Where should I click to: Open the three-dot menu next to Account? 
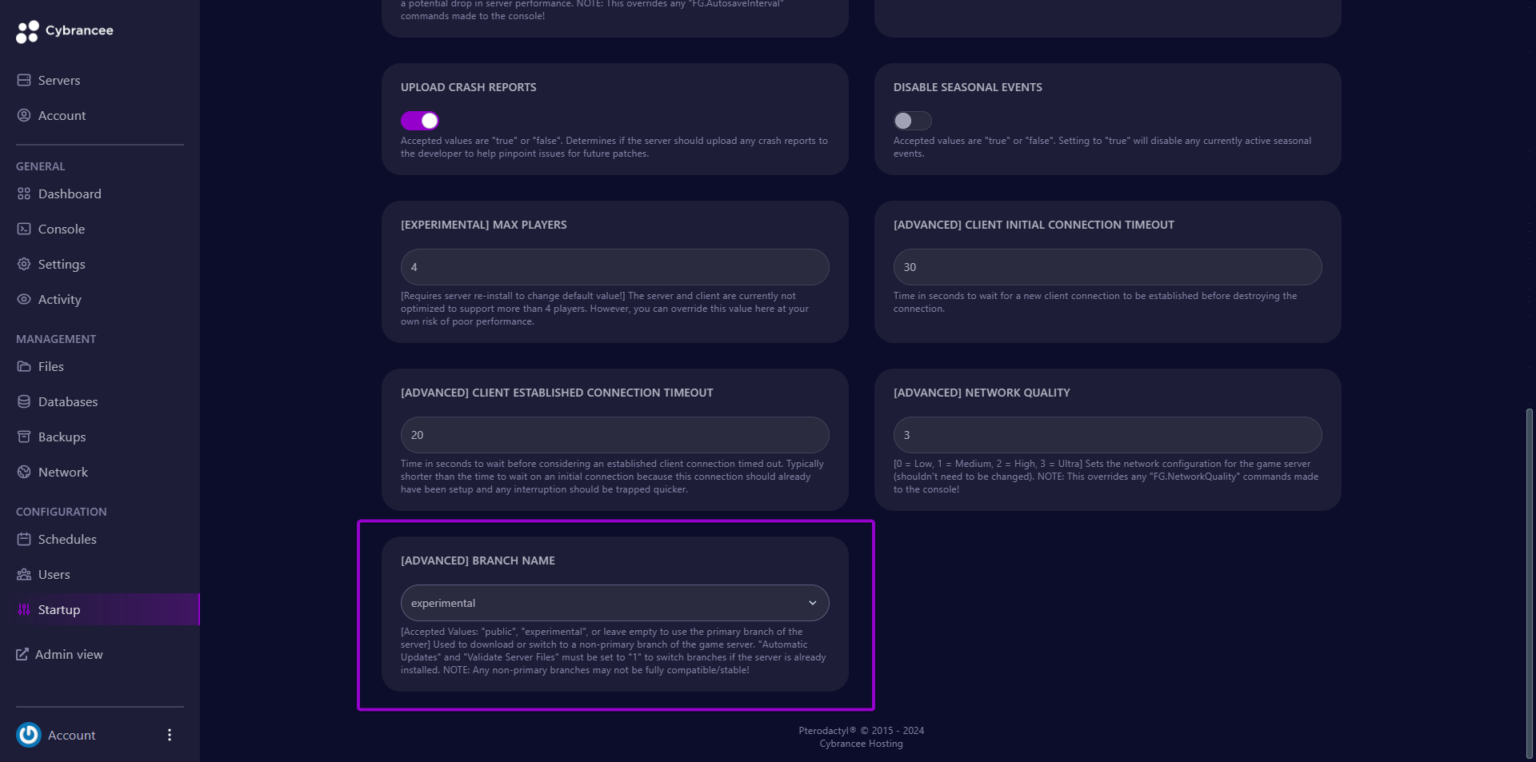(169, 734)
